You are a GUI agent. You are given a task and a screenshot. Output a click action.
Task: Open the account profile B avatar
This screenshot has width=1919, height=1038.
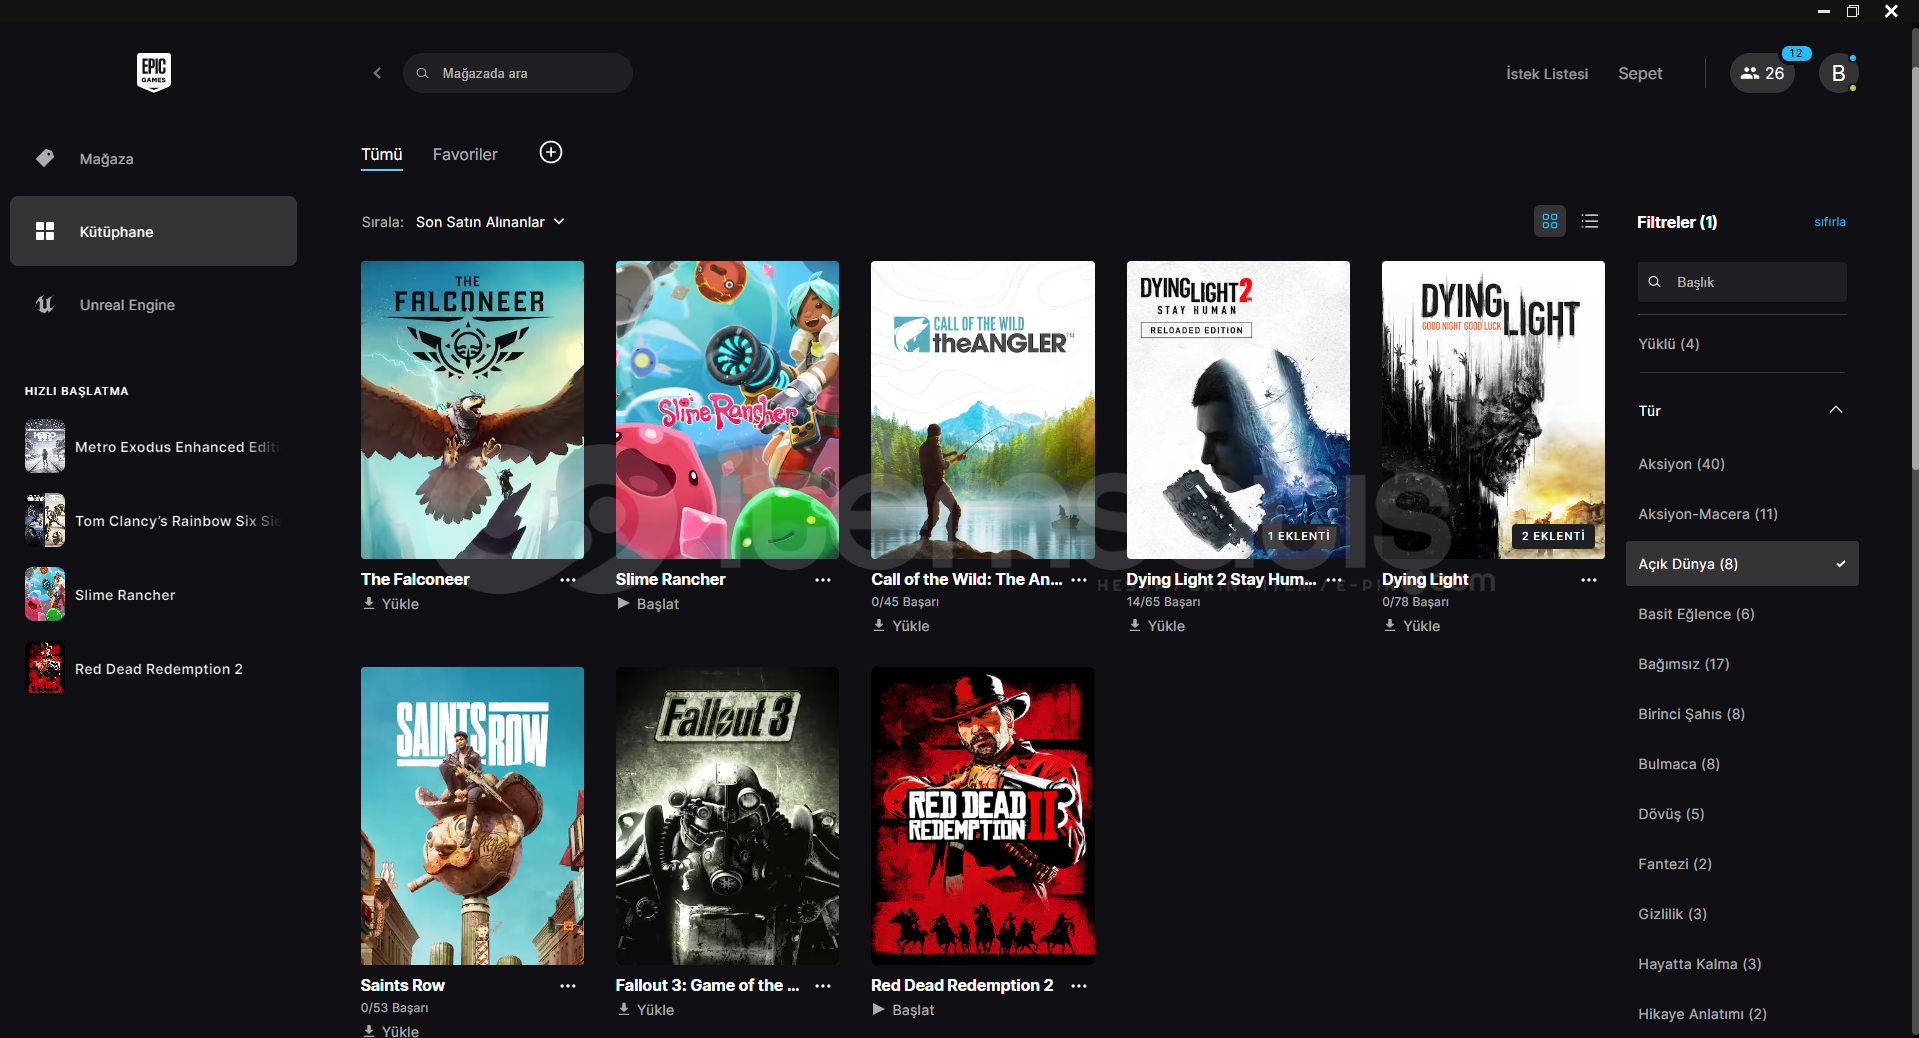[1838, 73]
